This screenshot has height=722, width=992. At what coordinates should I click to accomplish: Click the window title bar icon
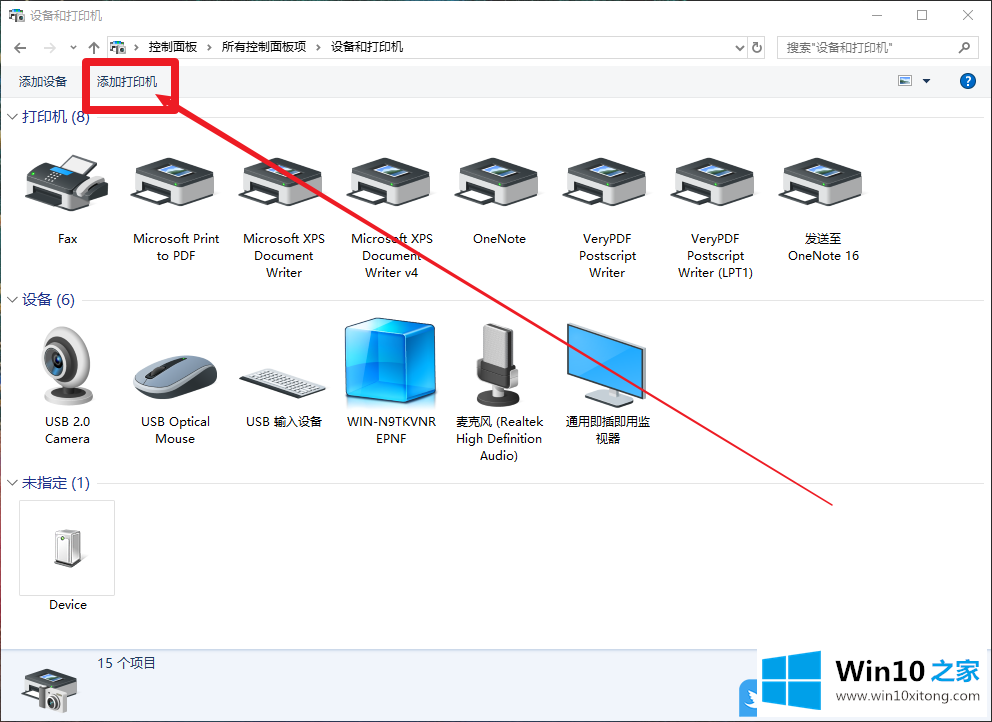tap(16, 15)
